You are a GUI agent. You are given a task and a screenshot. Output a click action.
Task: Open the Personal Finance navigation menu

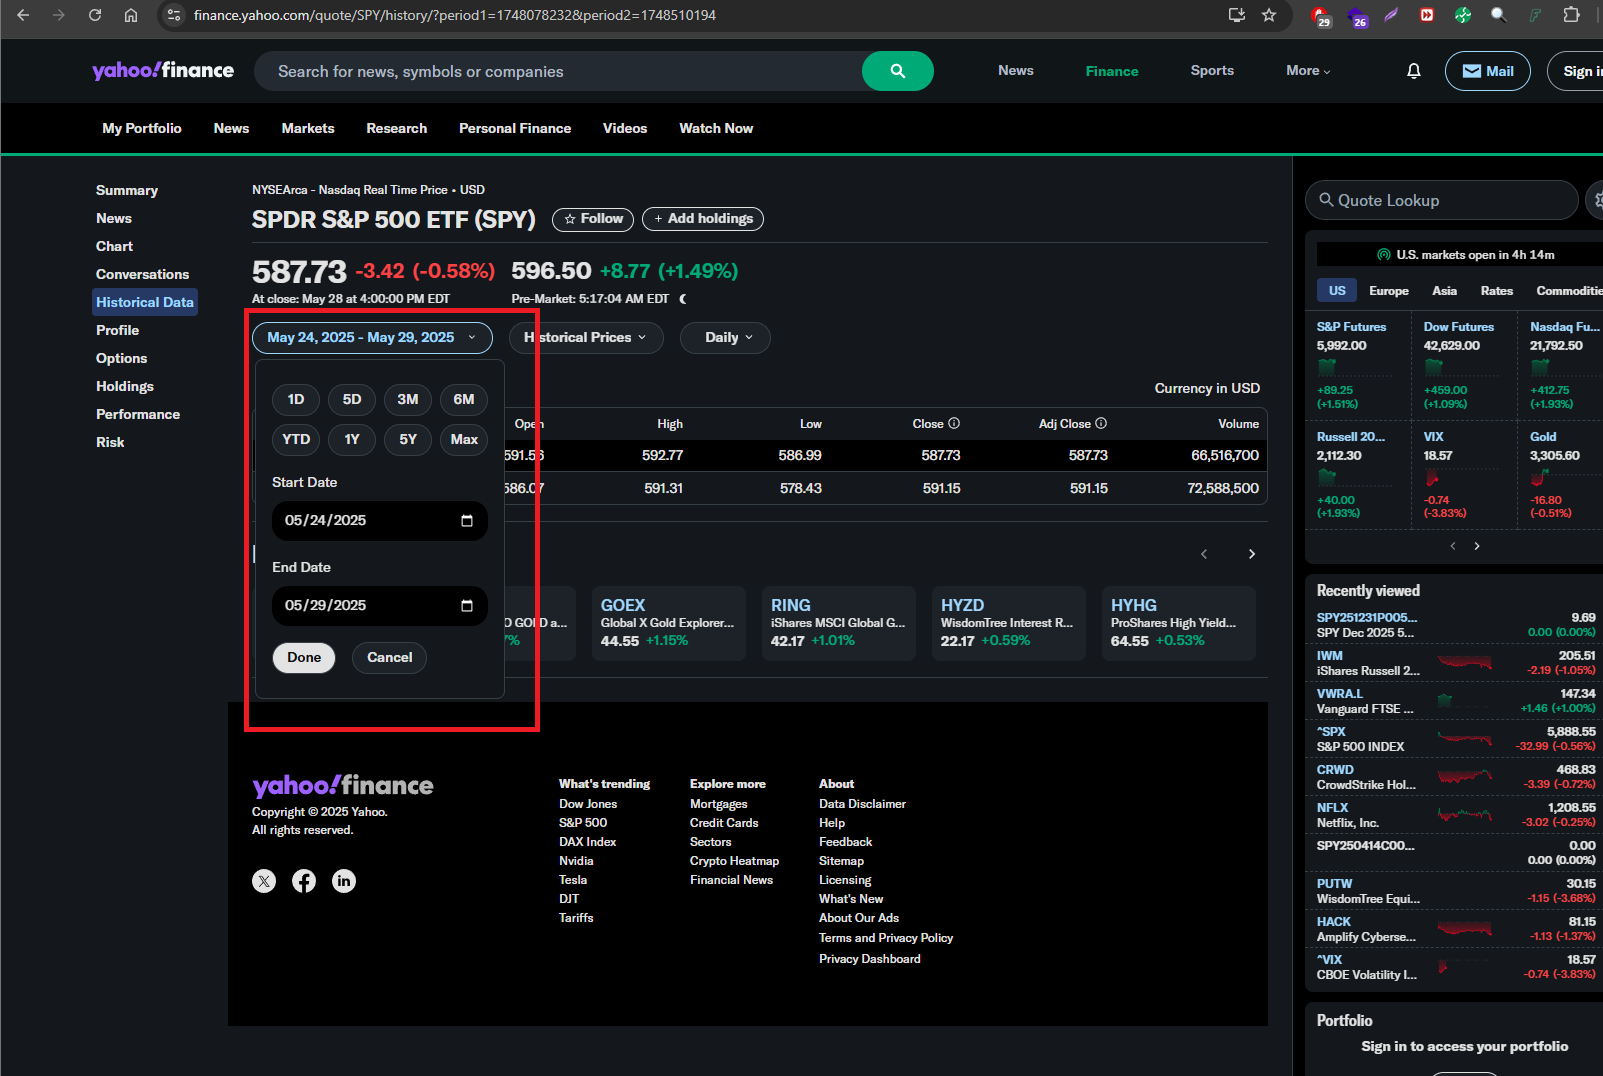tap(515, 128)
